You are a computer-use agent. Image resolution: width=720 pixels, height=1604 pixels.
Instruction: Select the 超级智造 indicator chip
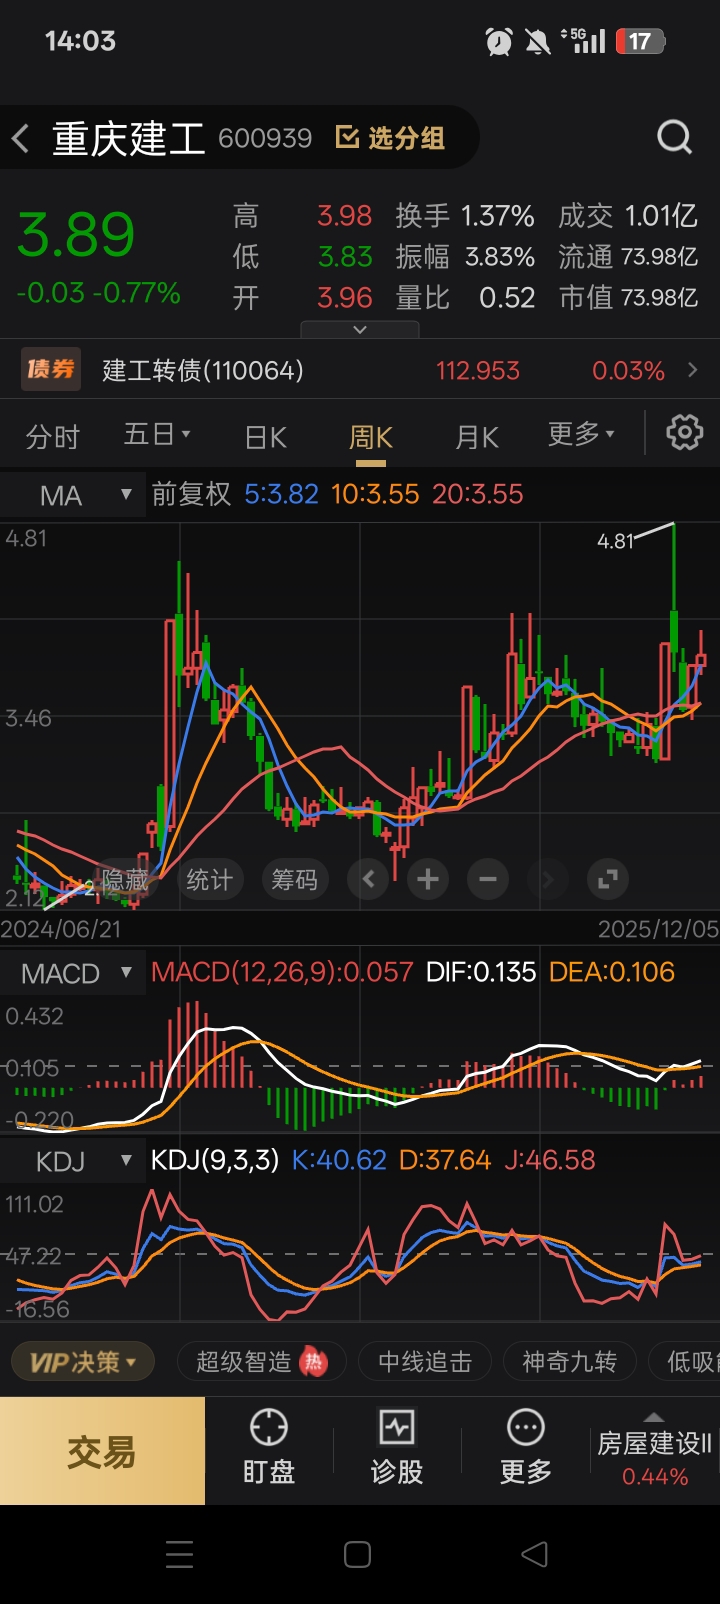[x=261, y=1362]
